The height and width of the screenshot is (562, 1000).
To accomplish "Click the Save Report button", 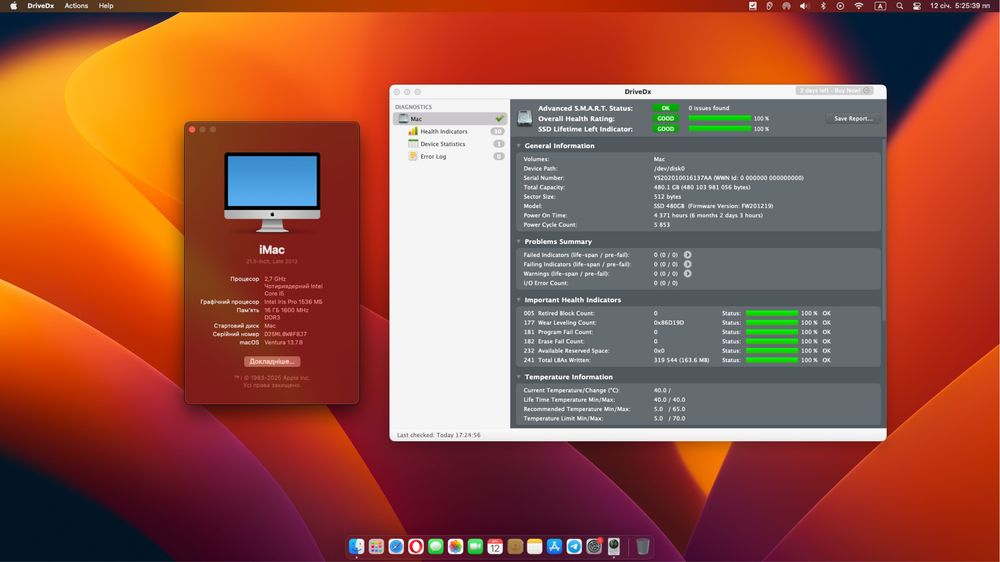I will (x=853, y=119).
